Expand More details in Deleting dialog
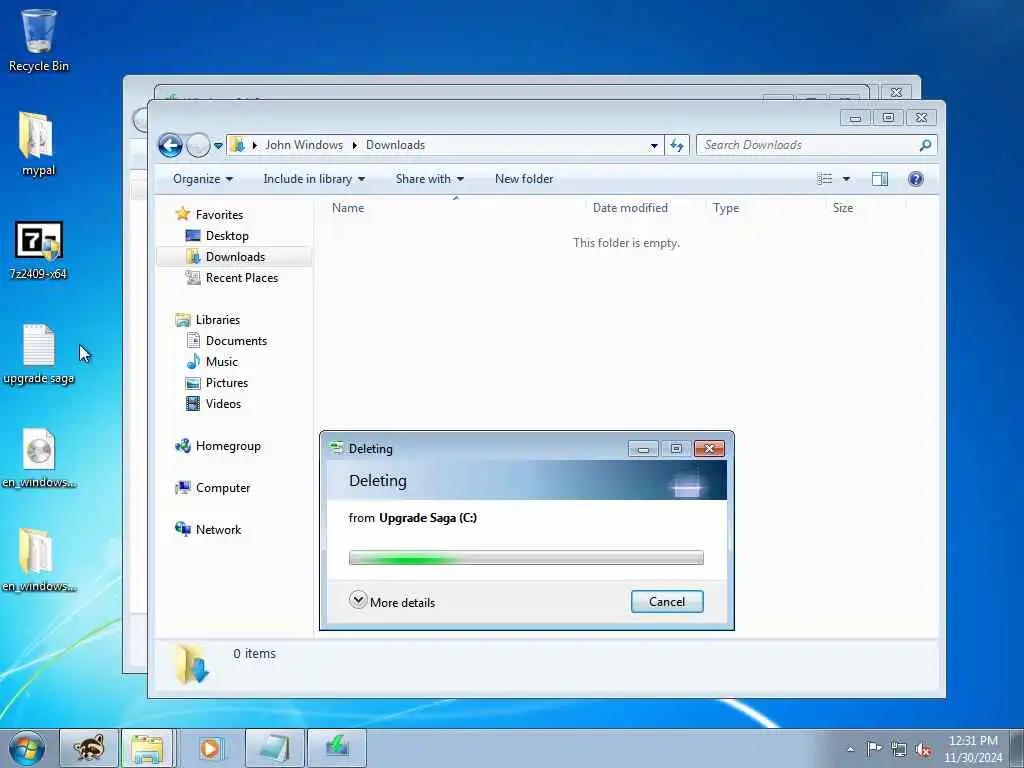 (x=392, y=601)
